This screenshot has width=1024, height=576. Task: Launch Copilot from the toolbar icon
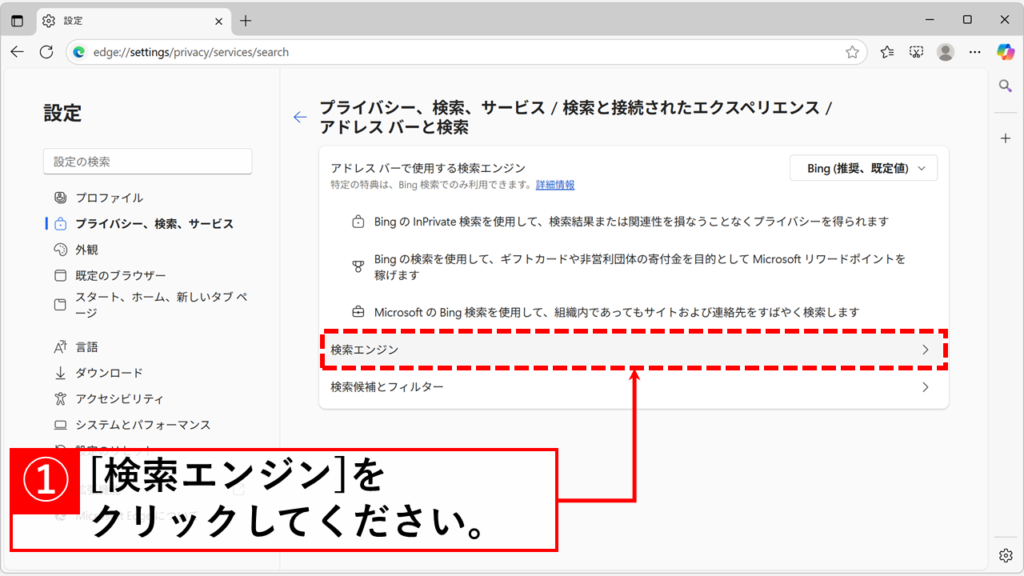point(1005,52)
